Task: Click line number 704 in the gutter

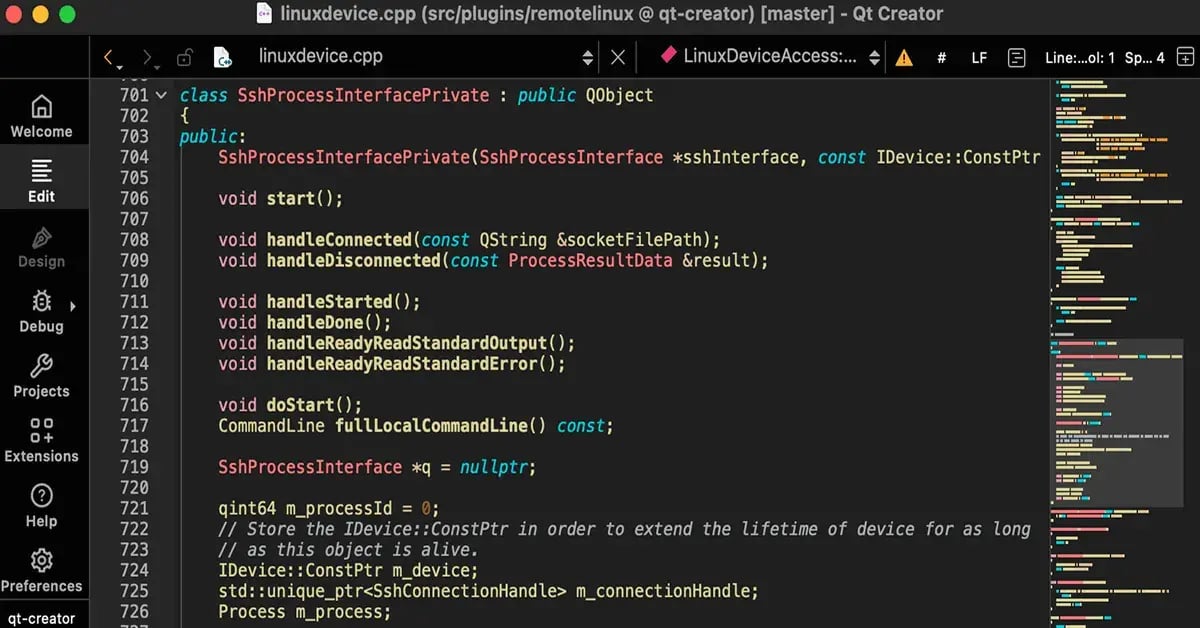Action: coord(133,157)
